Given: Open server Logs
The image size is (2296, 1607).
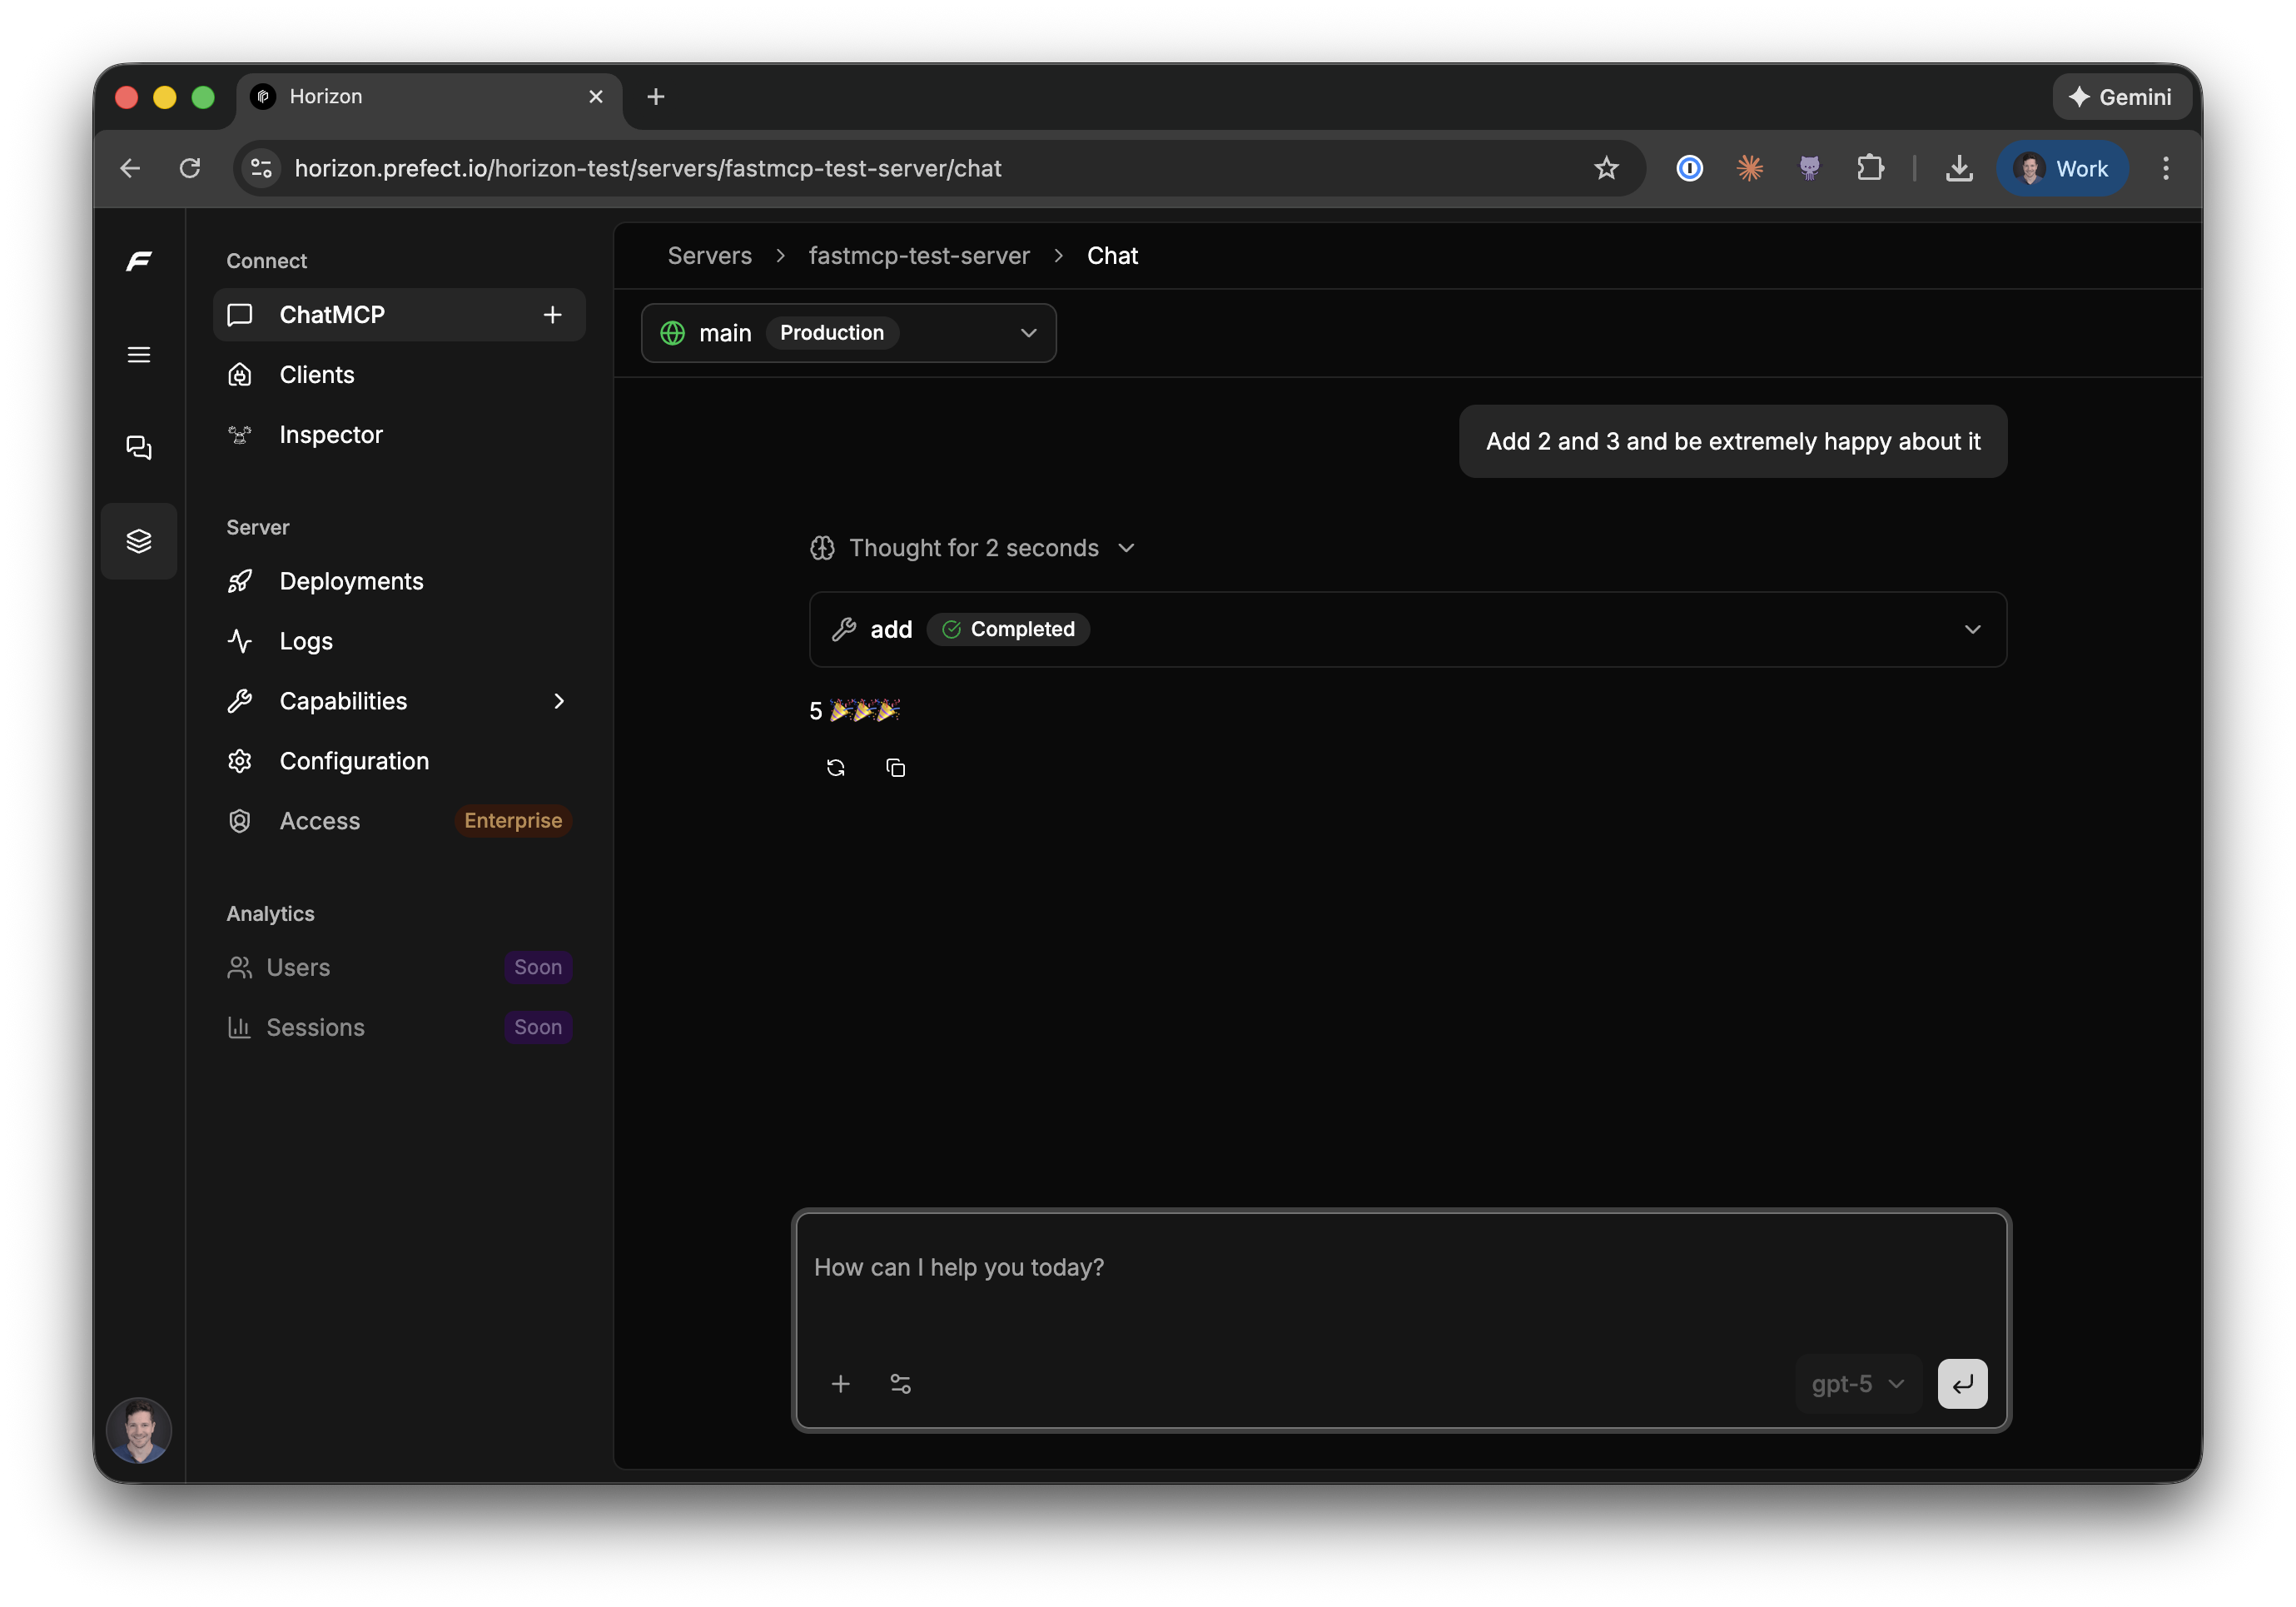Looking at the screenshot, I should tap(305, 641).
